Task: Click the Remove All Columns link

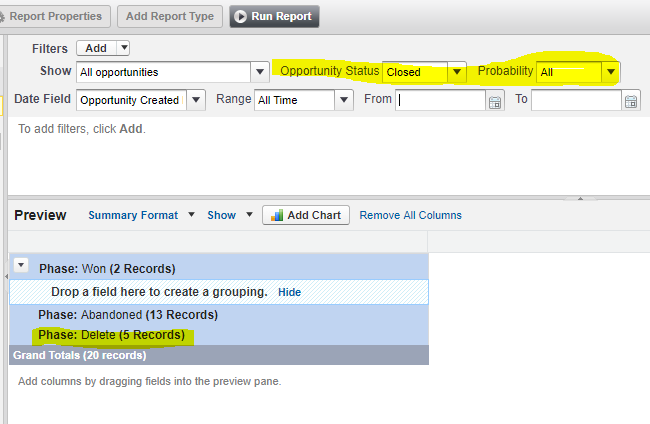Action: (410, 215)
